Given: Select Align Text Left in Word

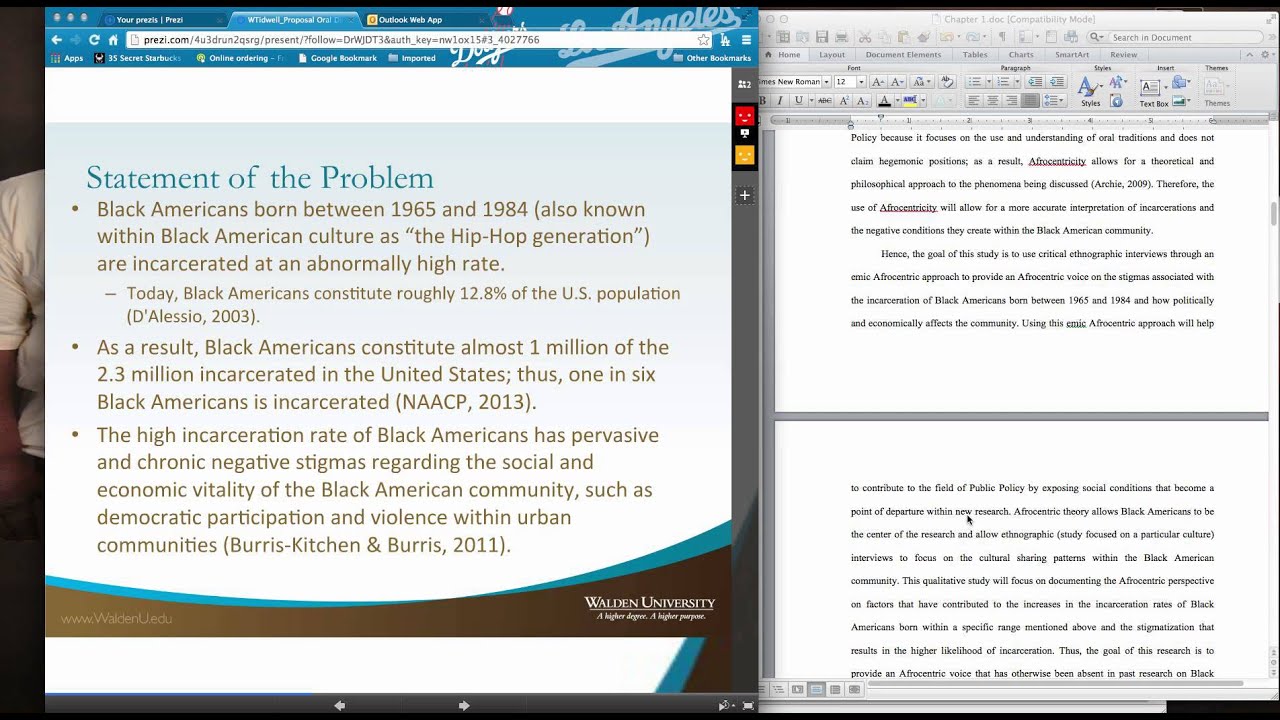Looking at the screenshot, I should click(x=974, y=100).
